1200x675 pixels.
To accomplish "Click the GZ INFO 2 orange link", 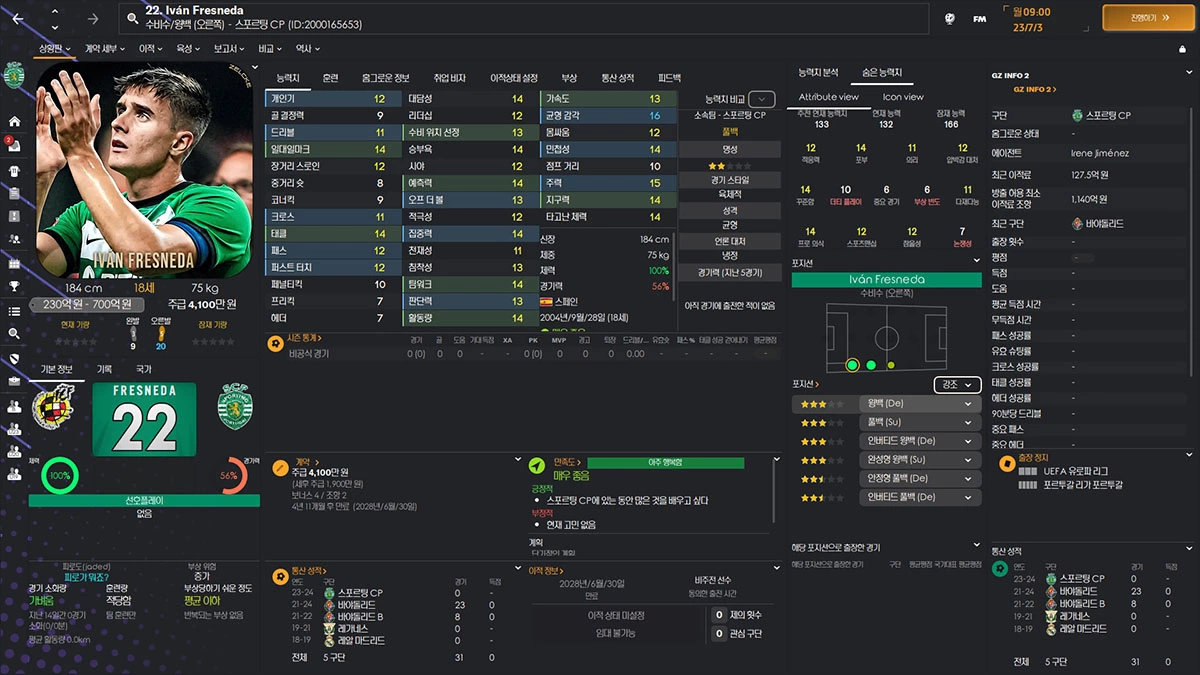I will (1036, 89).
